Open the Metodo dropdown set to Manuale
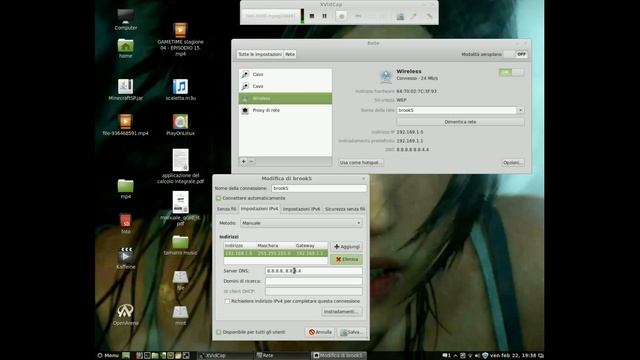The height and width of the screenshot is (360, 640). coord(301,223)
